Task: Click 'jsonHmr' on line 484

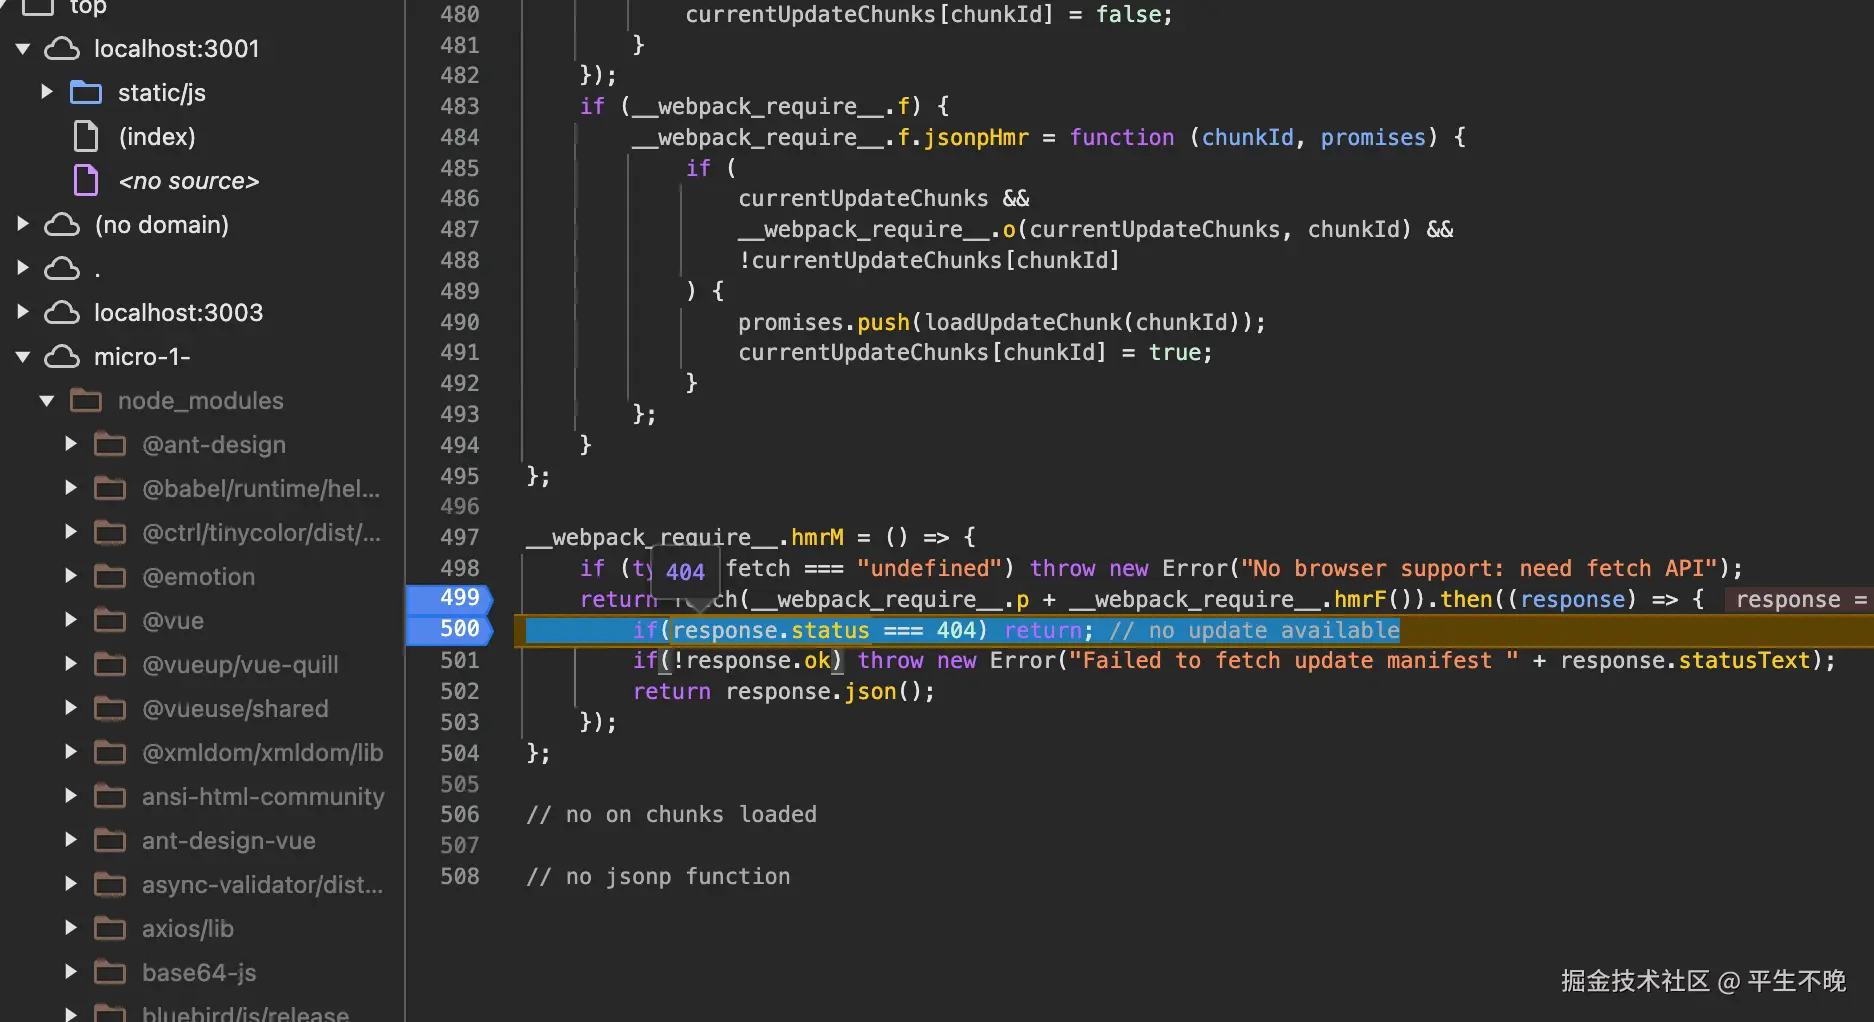Action: (x=976, y=137)
